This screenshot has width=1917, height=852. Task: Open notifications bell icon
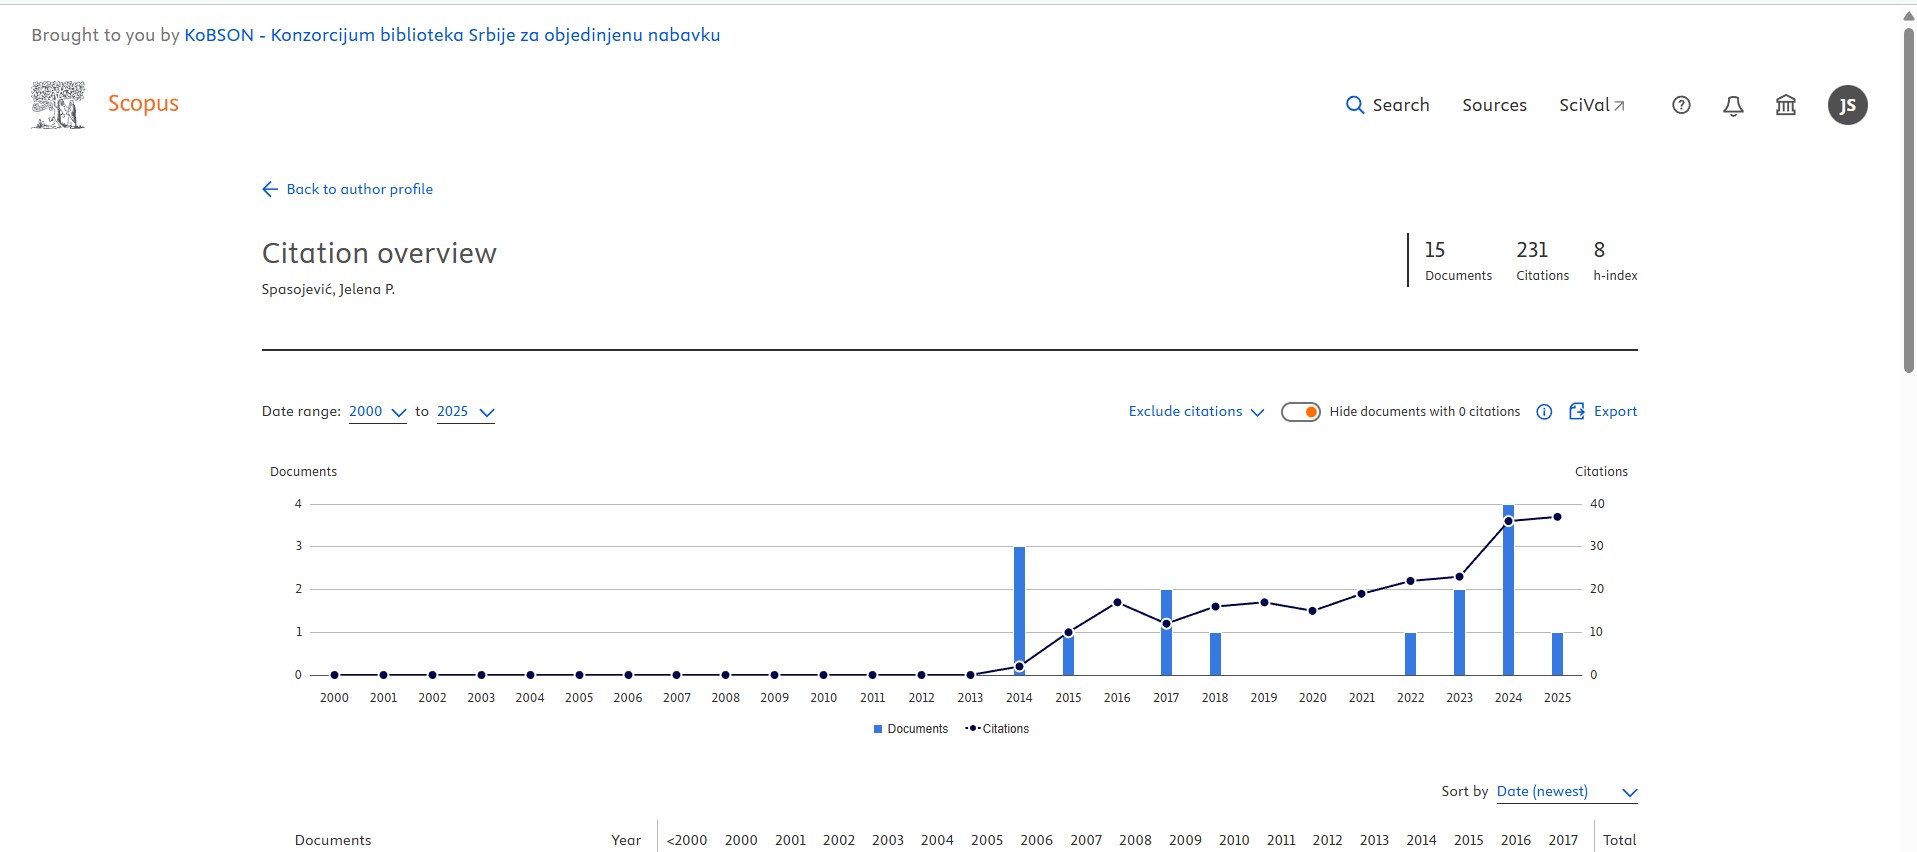[1733, 105]
